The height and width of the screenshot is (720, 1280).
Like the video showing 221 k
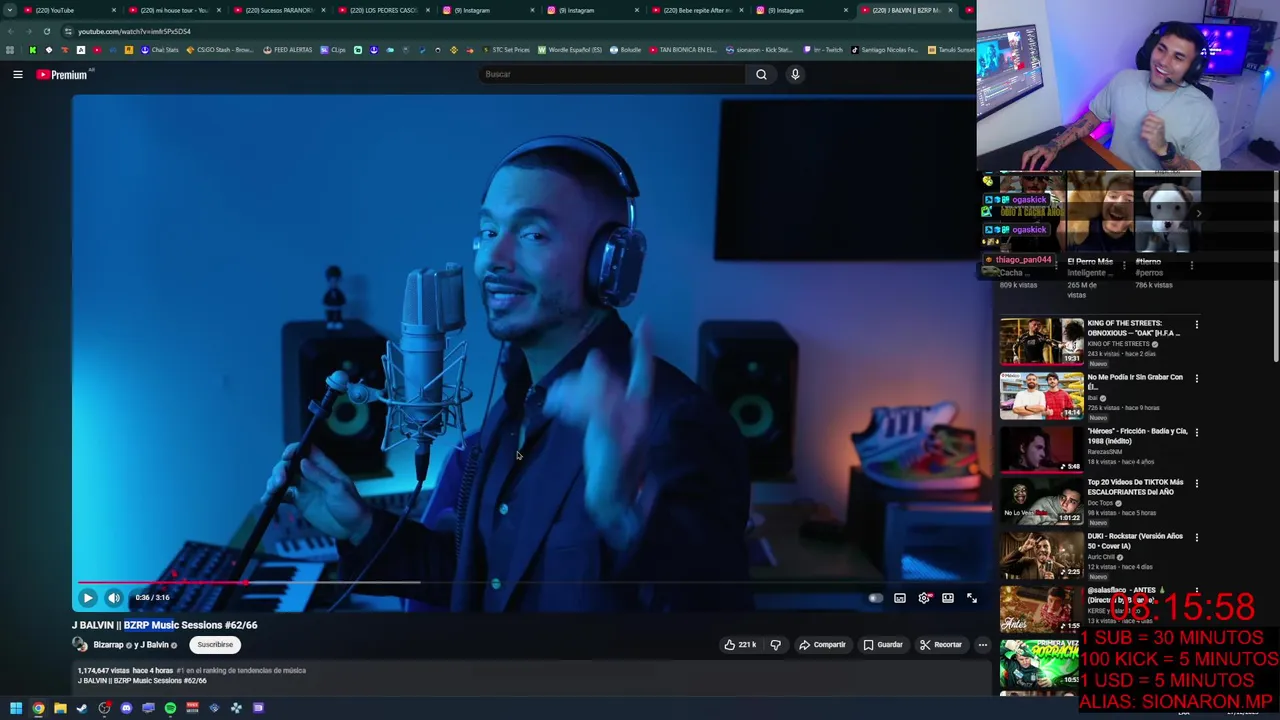click(x=740, y=645)
